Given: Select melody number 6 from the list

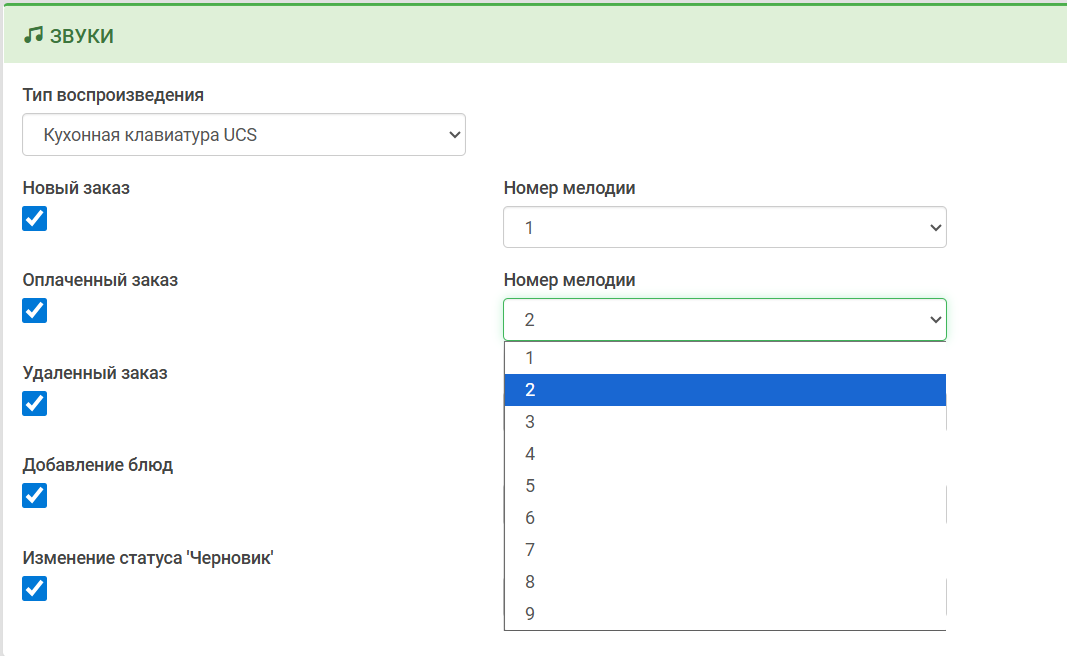Looking at the screenshot, I should pos(724,518).
